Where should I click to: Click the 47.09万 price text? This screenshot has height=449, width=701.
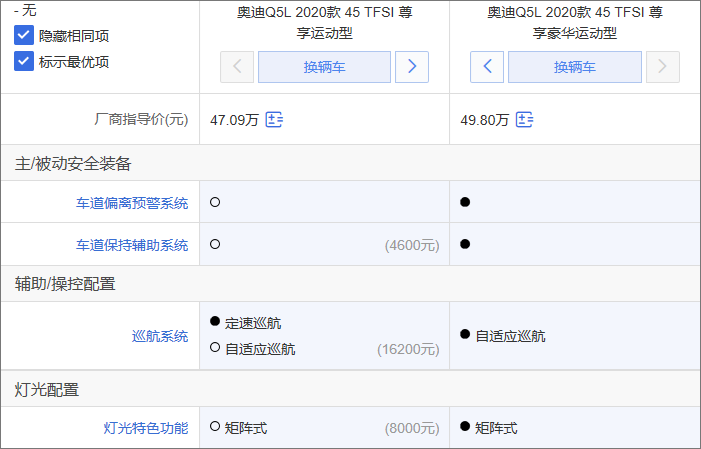(234, 120)
